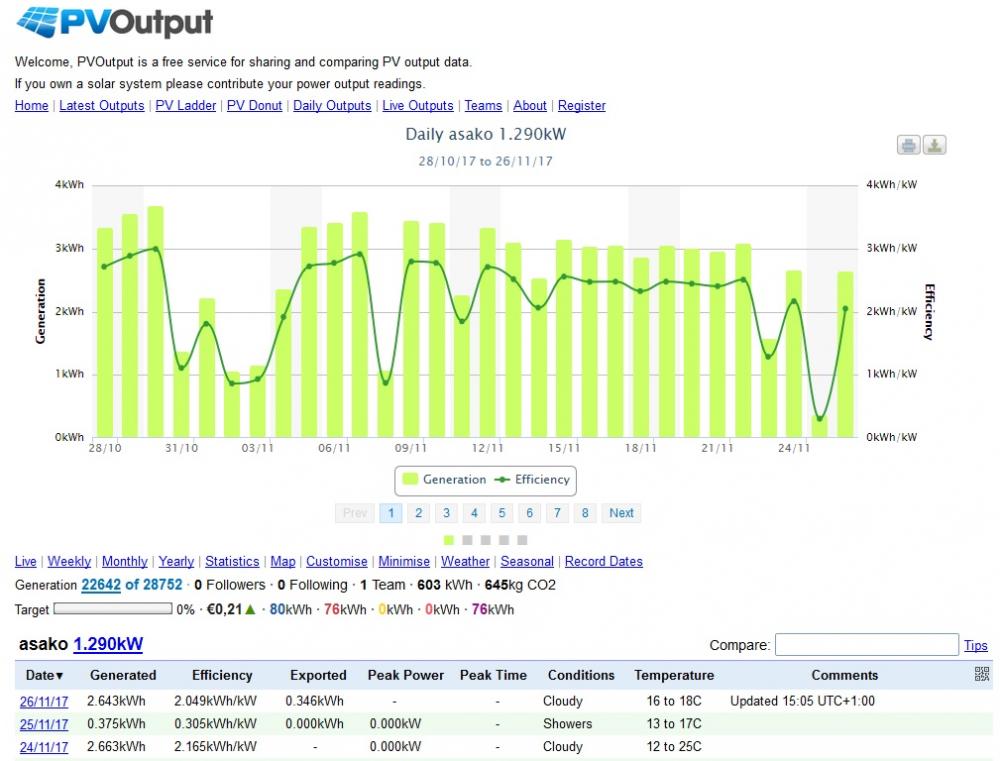This screenshot has height=761, width=1000.
Task: Open the 26/11/17 date entry
Action: 43,702
